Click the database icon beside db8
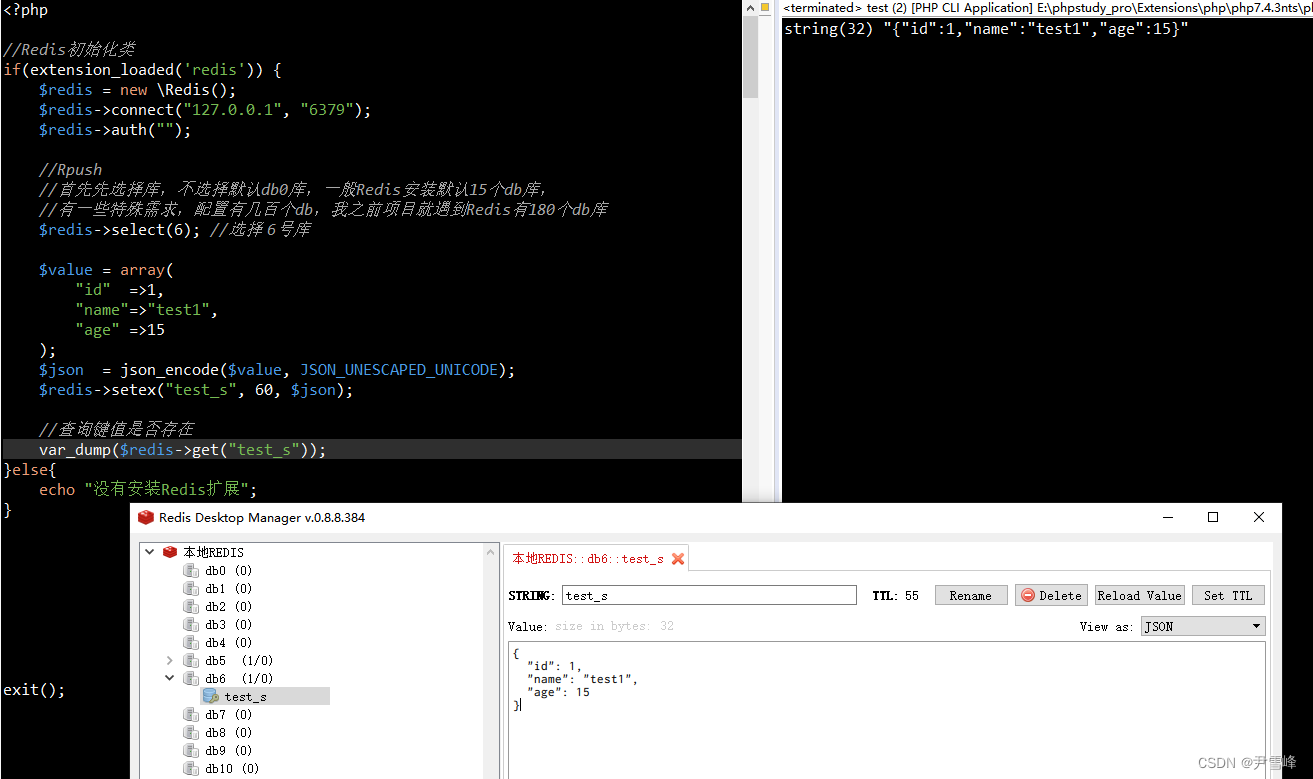The height and width of the screenshot is (779, 1313). (191, 732)
